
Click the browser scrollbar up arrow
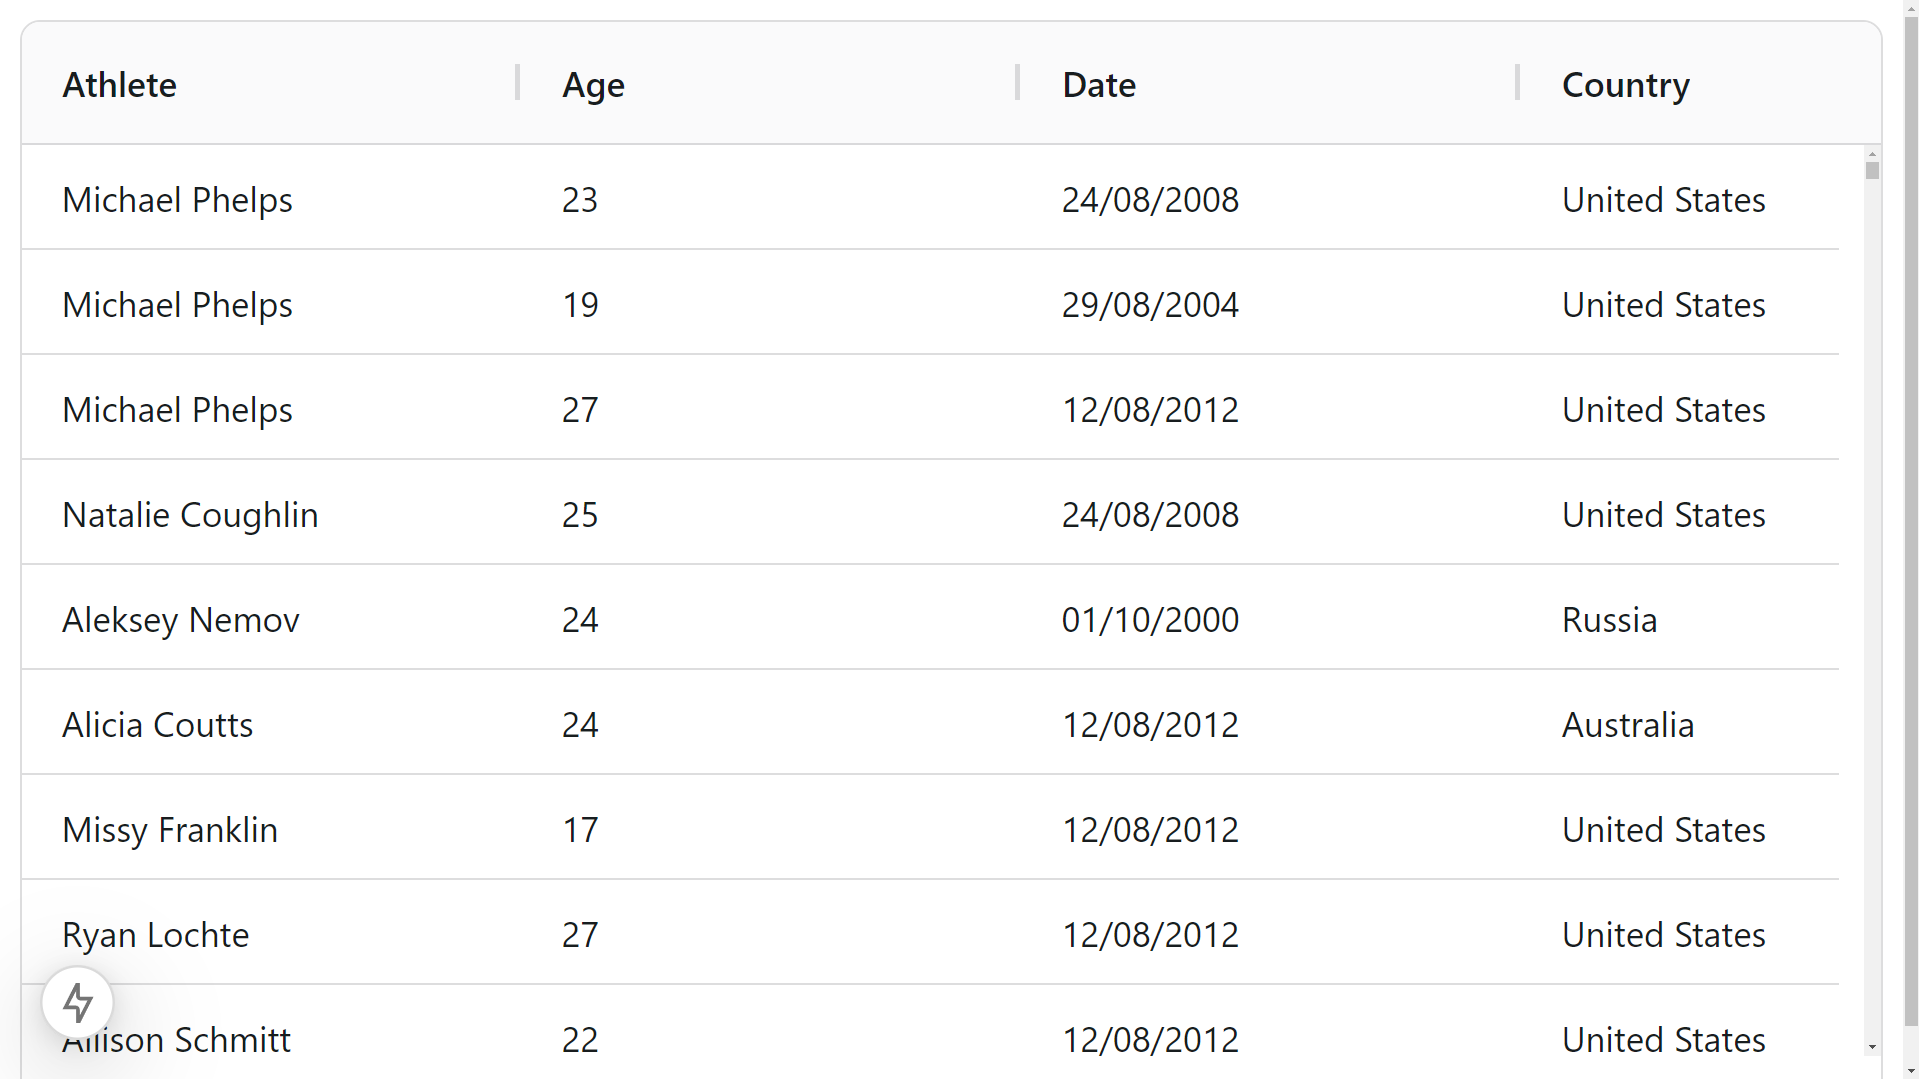[x=1909, y=8]
